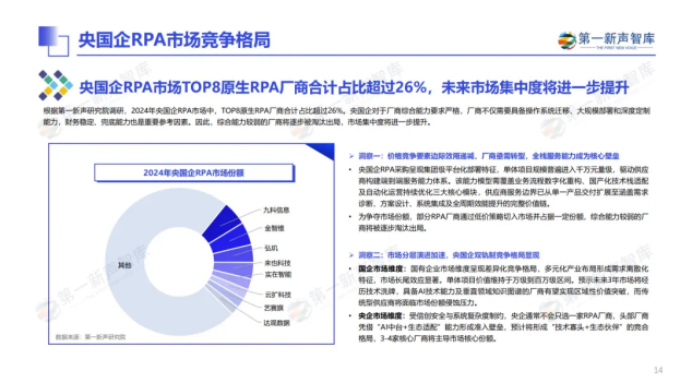Viewport: 692px width, 383px height.
Task: Click the 来也科技 chart label
Action: tap(277, 263)
